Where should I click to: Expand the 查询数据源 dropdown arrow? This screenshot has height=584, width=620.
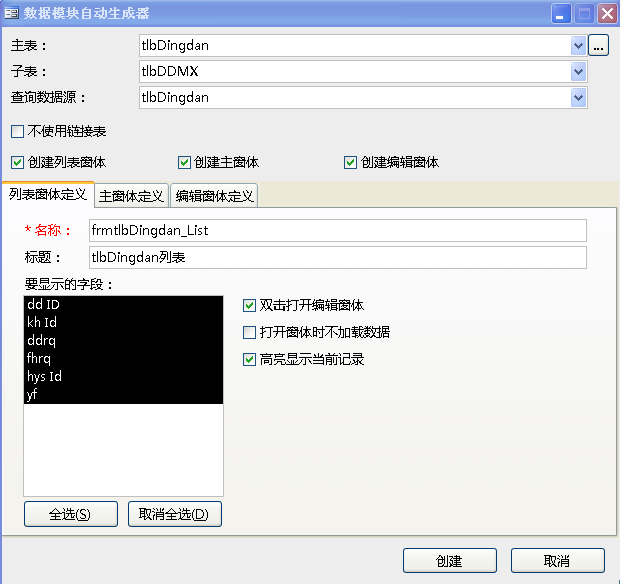coord(578,98)
